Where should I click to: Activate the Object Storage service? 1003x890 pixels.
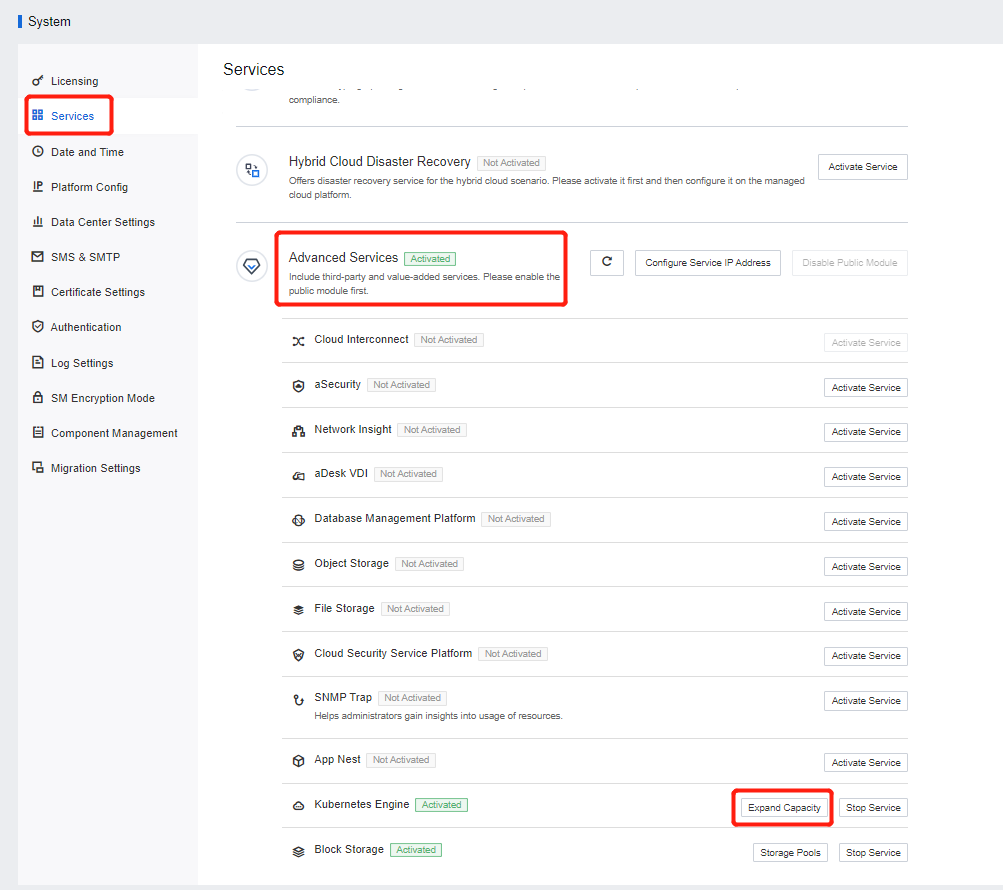coord(865,567)
